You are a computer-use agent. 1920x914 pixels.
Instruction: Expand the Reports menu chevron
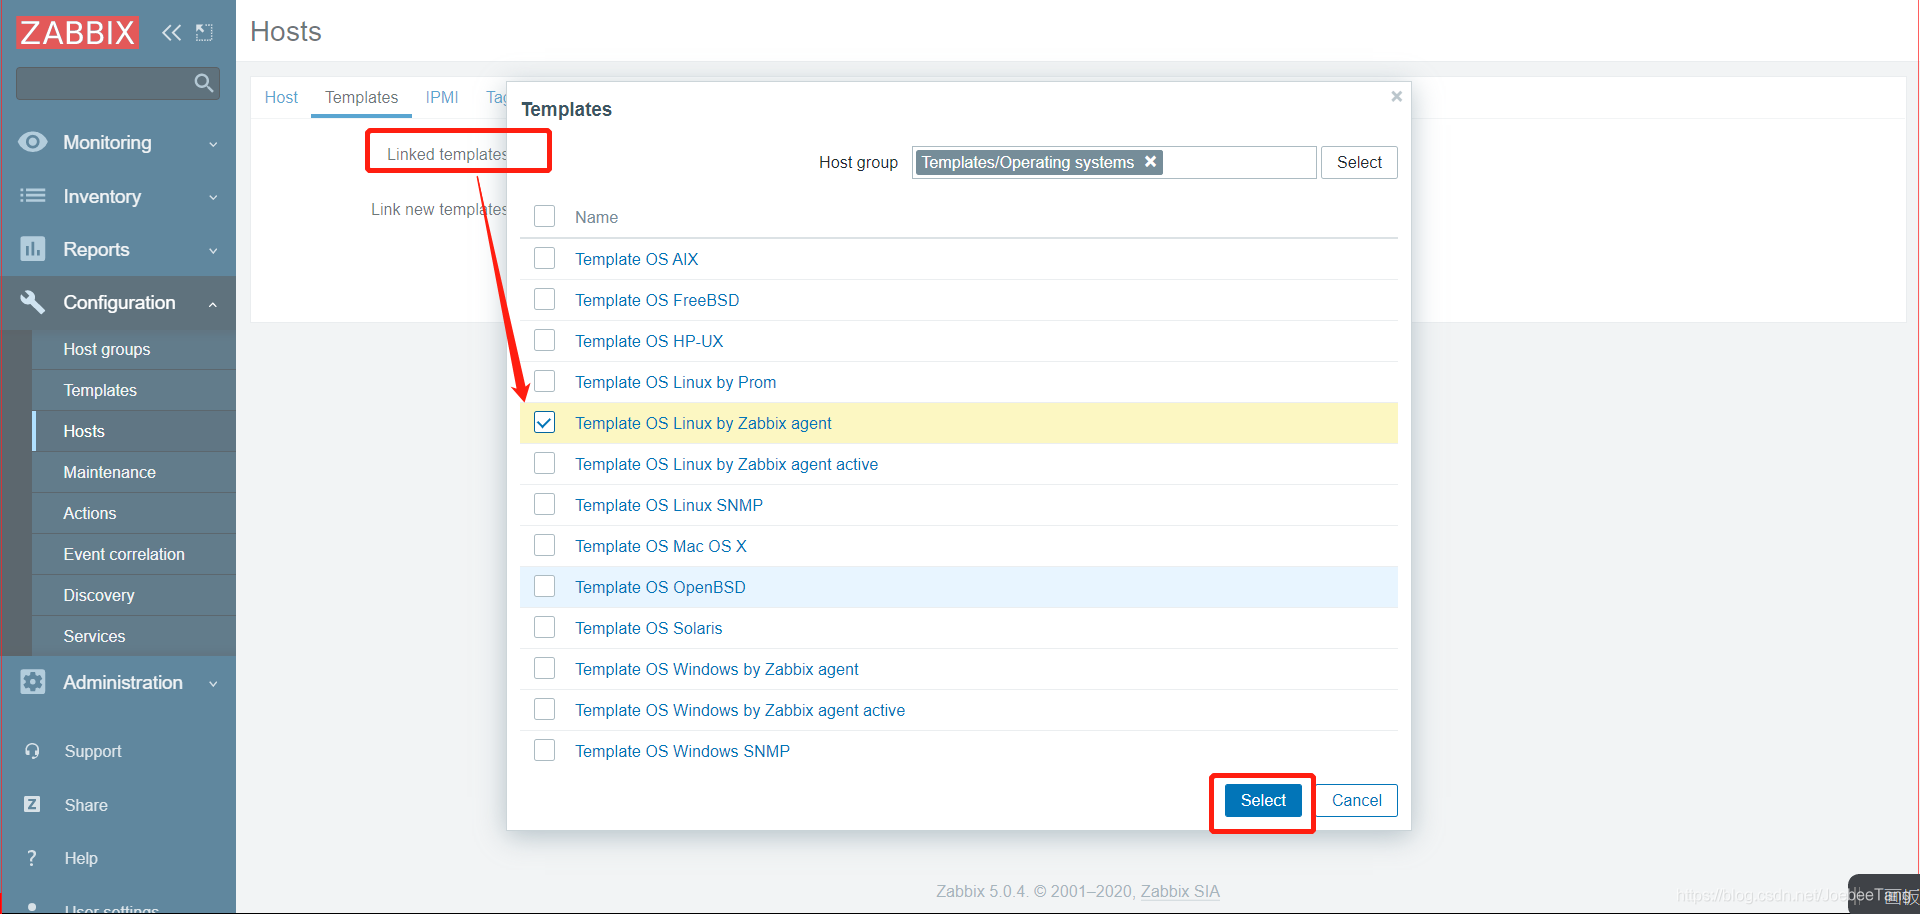coord(213,251)
